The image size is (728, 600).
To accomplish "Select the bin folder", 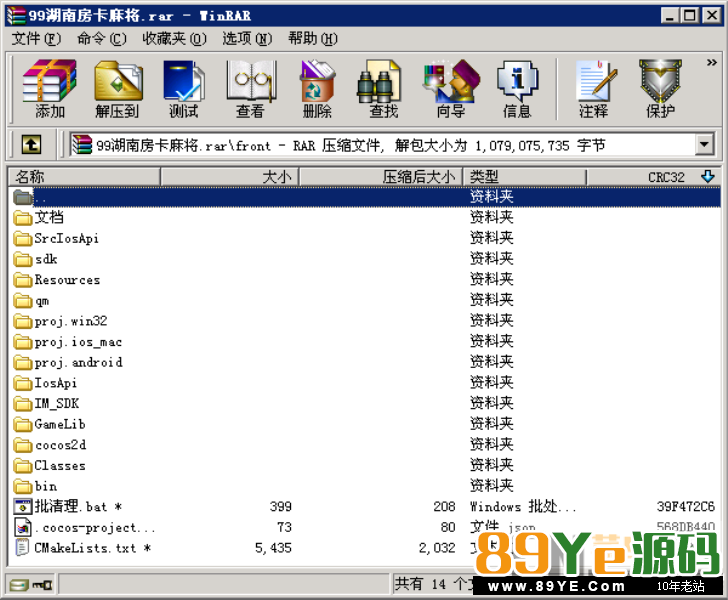I will tap(36, 486).
